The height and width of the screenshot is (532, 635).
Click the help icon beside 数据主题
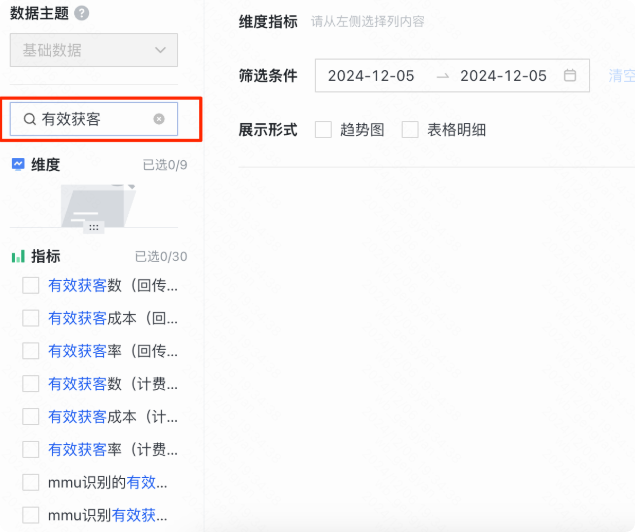click(81, 13)
